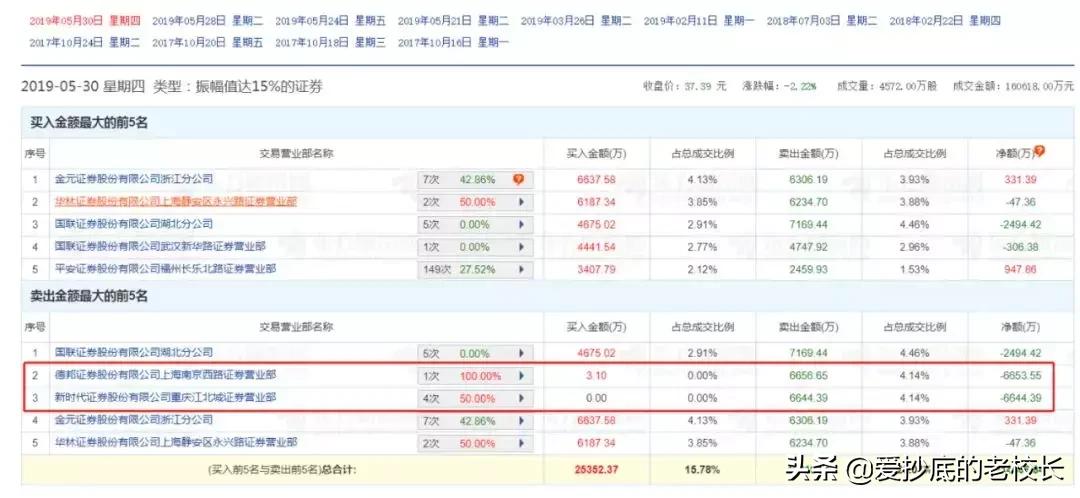Open highlighted 华林证券上海静安区永兴路 link in 买入 table

tap(176, 202)
